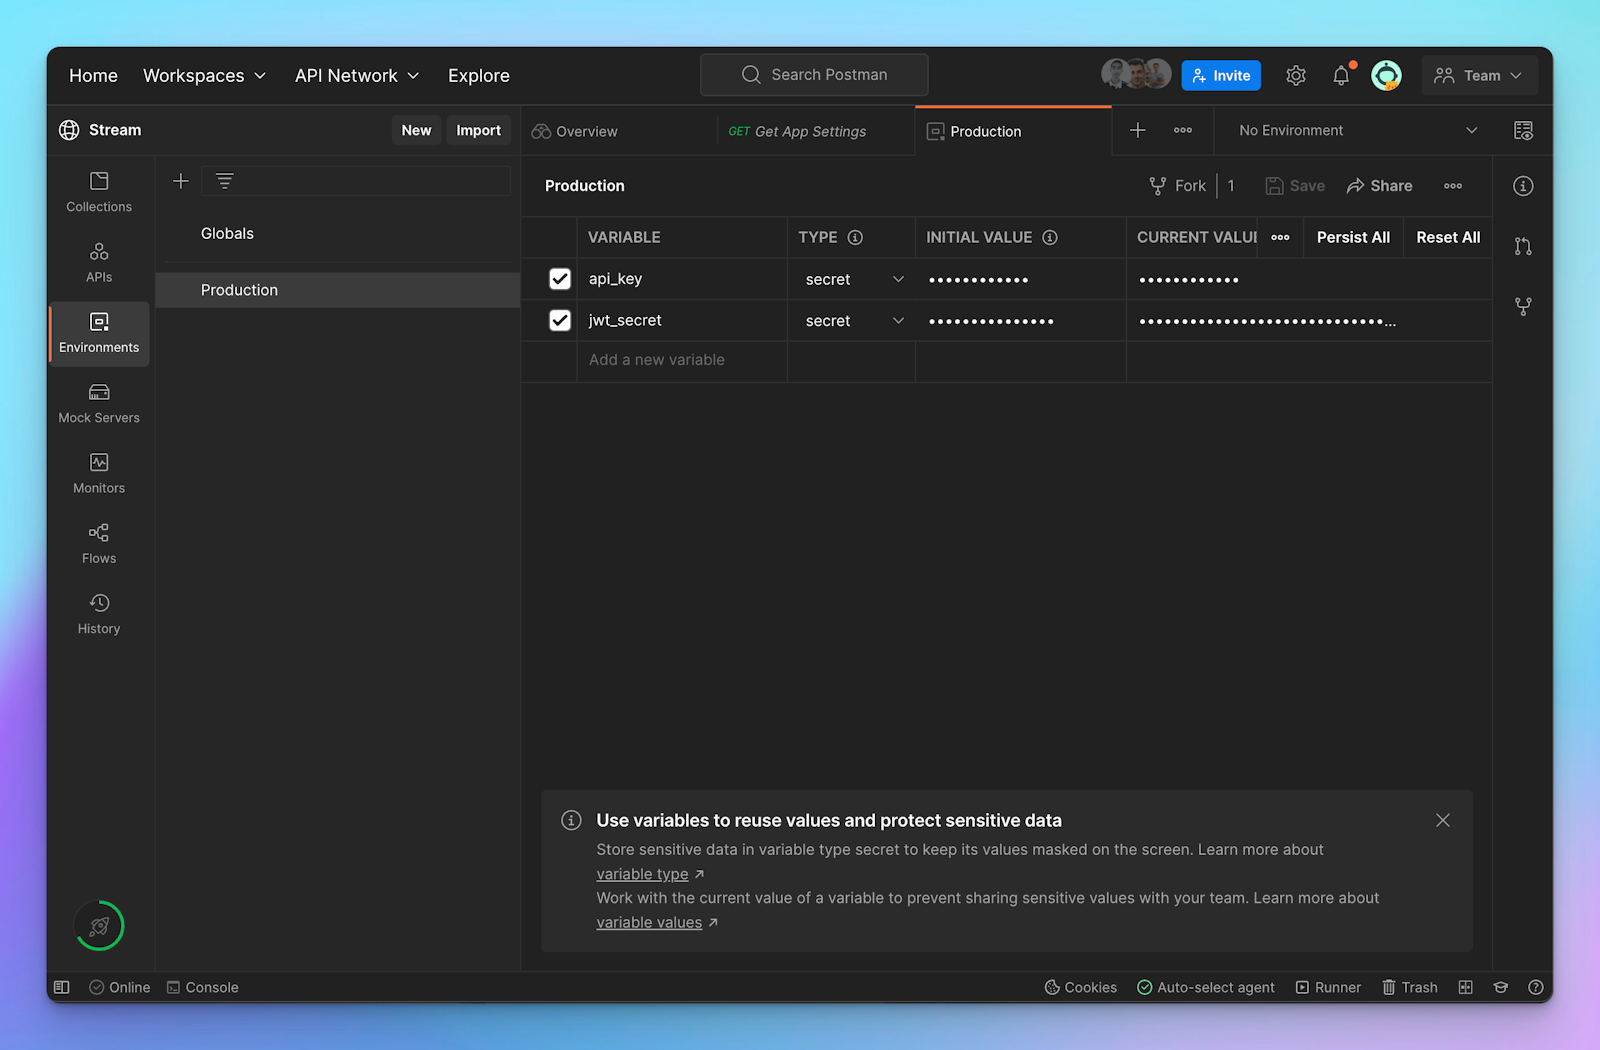
Task: Click the loading progress circle near bottom left
Action: (98, 925)
